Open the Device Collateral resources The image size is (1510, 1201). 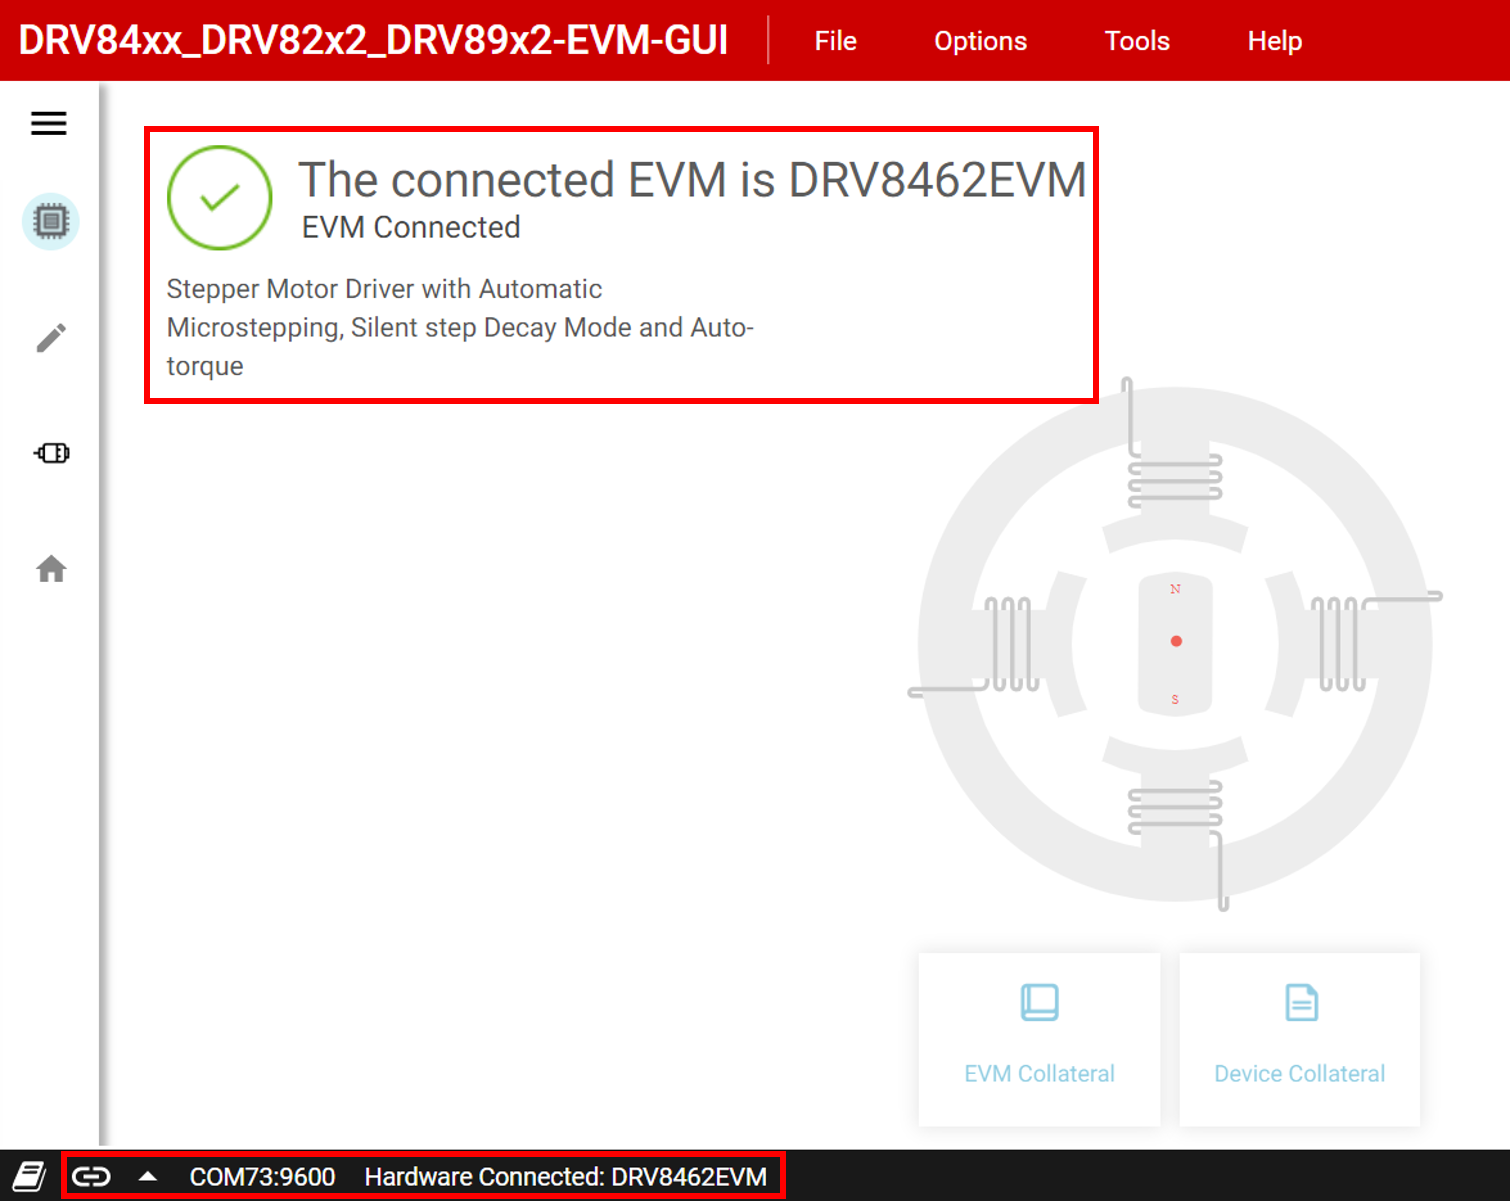tap(1299, 1073)
